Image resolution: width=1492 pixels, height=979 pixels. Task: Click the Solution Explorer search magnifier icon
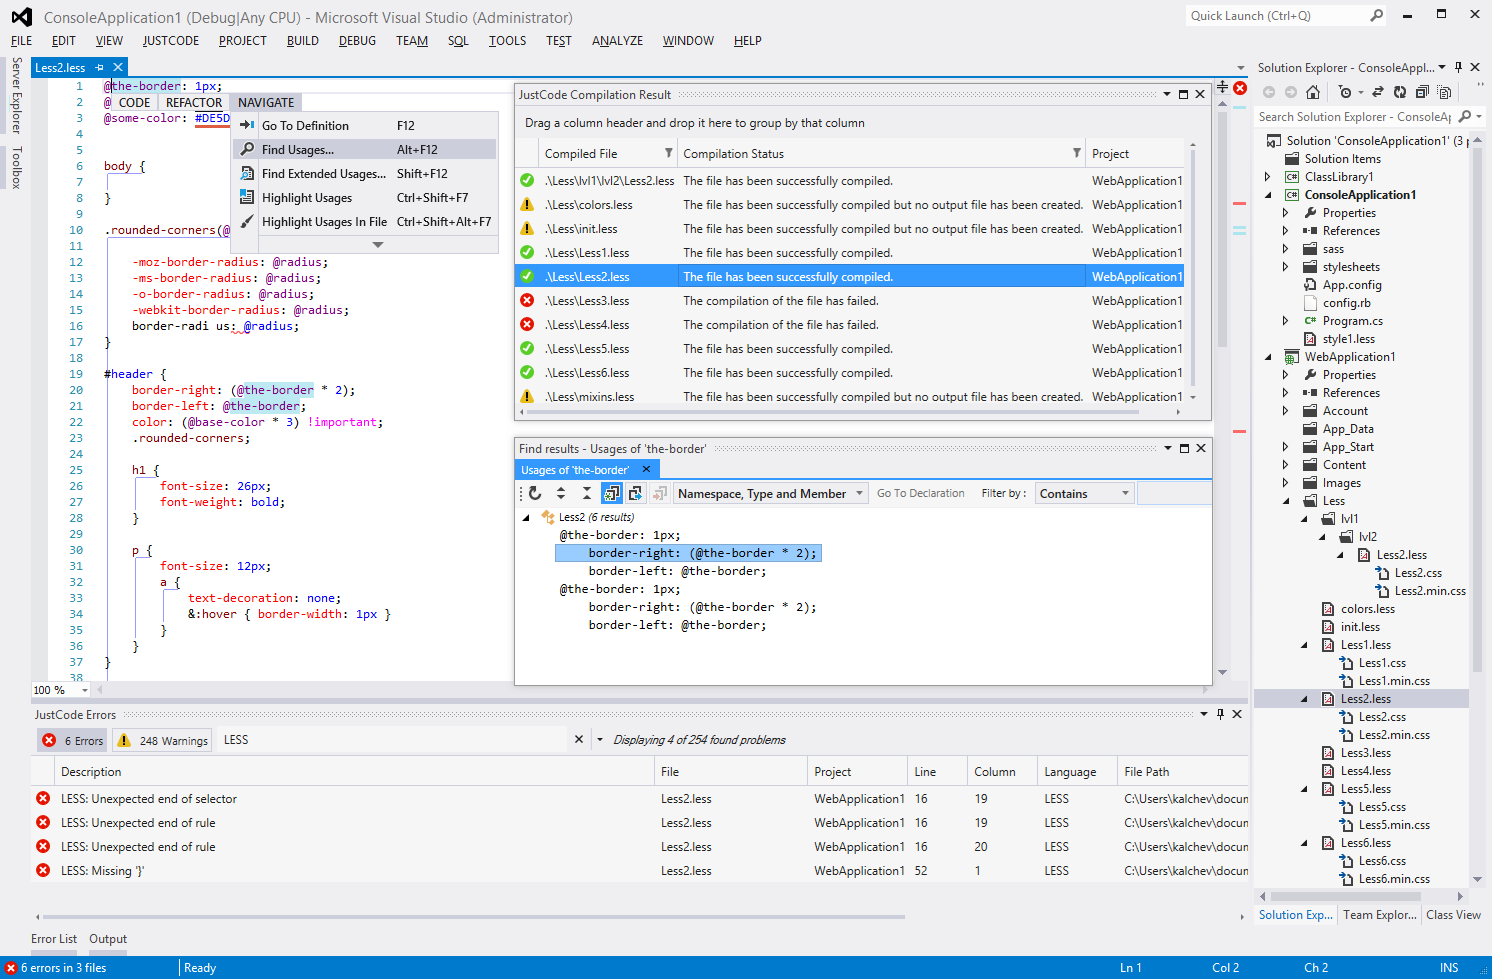tap(1465, 117)
